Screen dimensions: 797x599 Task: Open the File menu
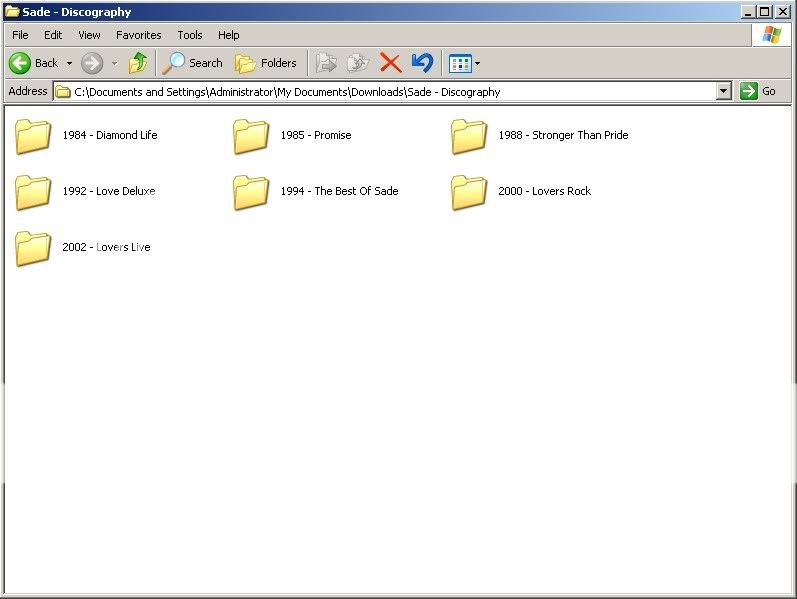click(x=20, y=35)
